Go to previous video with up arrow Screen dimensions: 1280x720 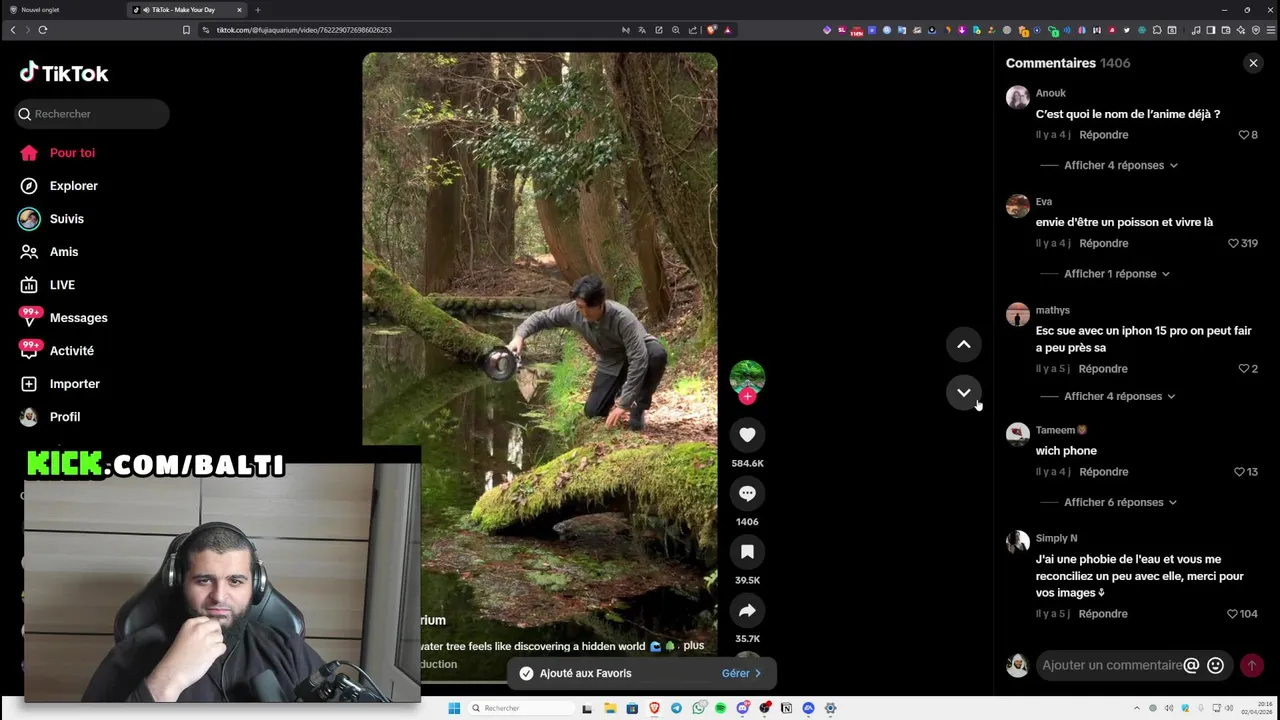tap(964, 344)
